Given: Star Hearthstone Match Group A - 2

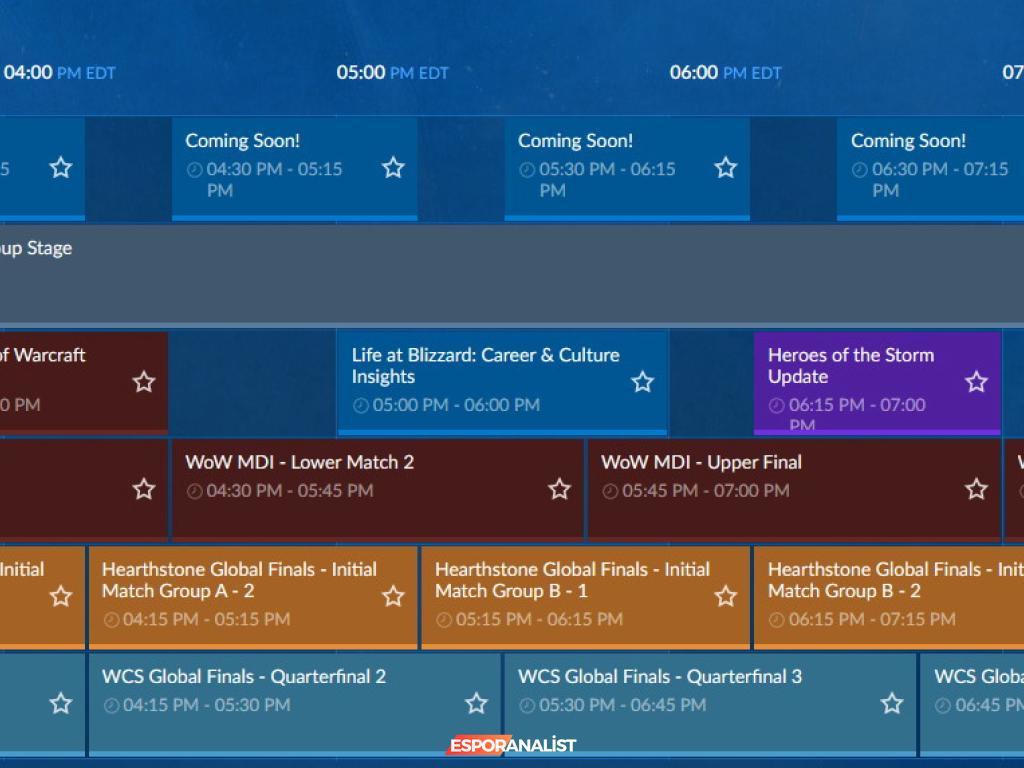Looking at the screenshot, I should [x=393, y=596].
